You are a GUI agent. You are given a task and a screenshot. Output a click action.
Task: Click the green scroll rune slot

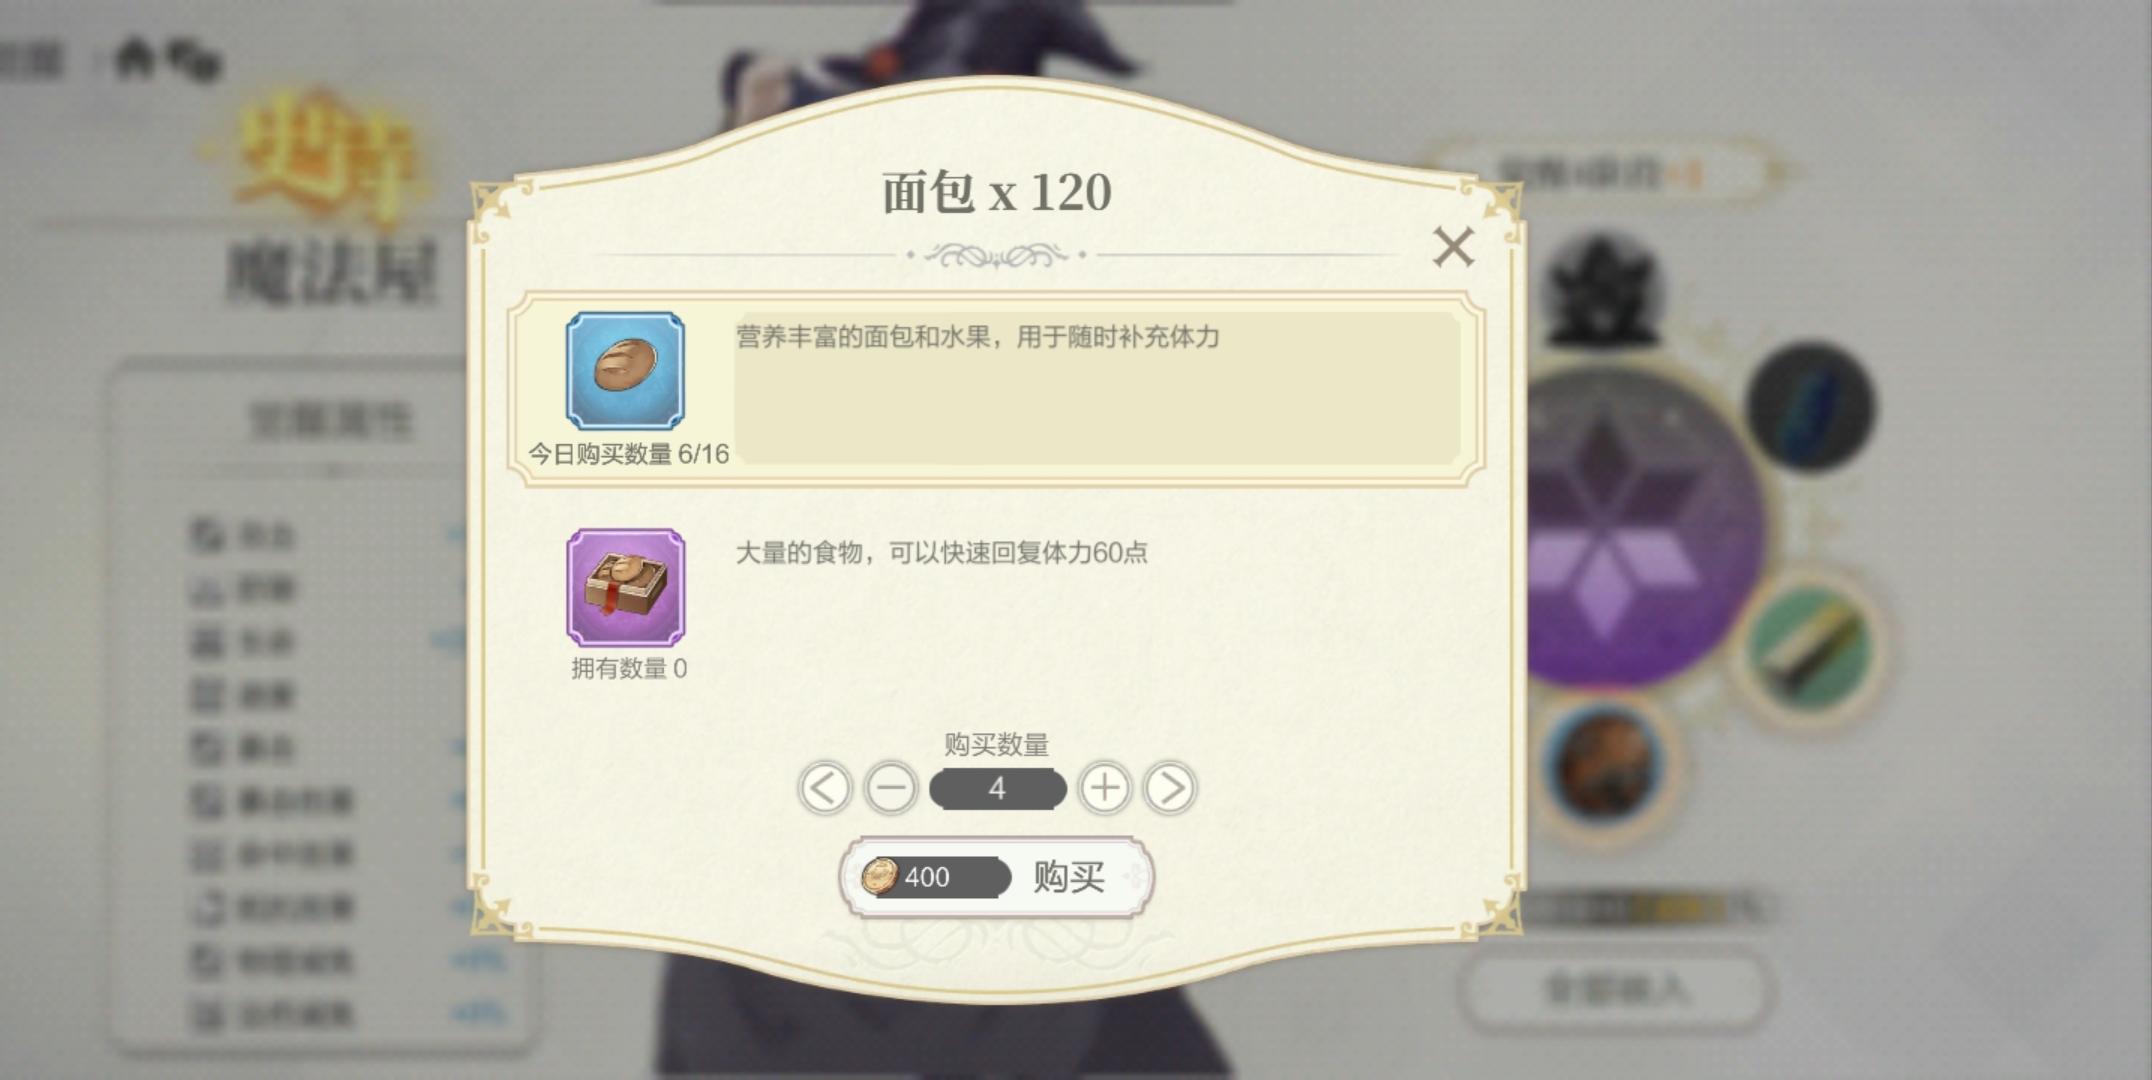point(1811,648)
